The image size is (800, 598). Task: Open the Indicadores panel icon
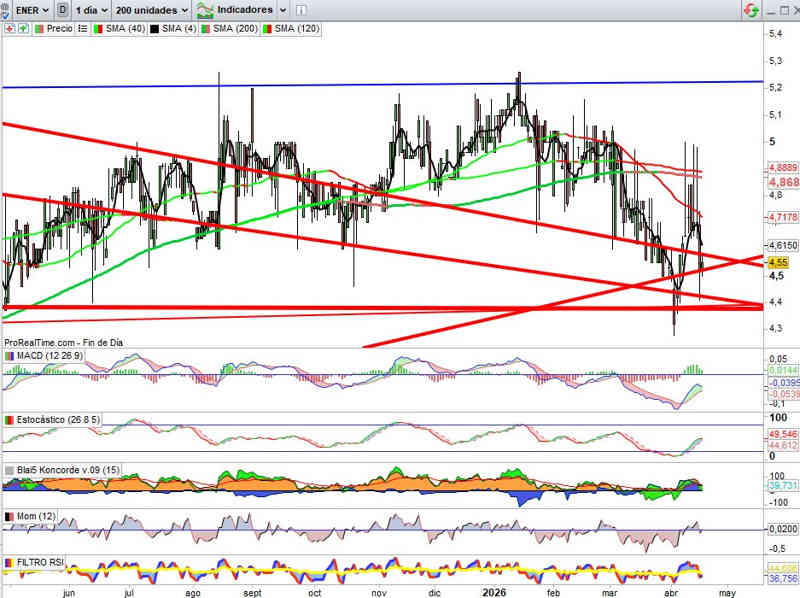206,9
